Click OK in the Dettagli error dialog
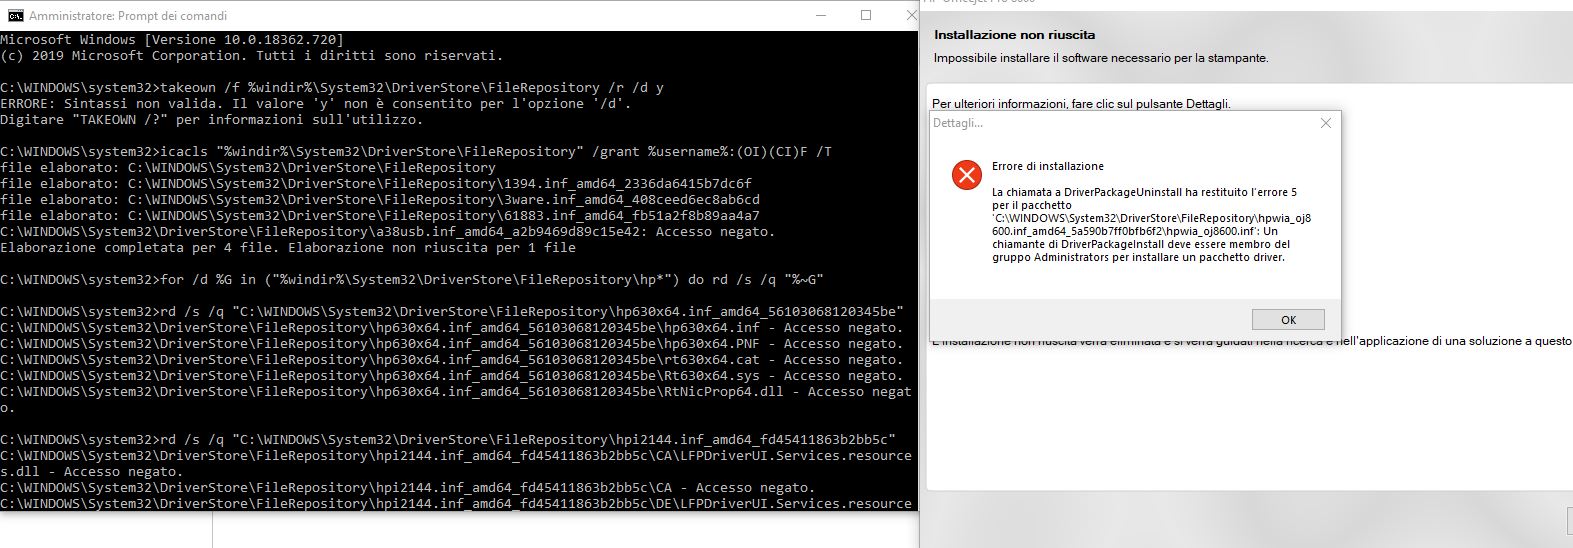The height and width of the screenshot is (548, 1573). 1288,320
